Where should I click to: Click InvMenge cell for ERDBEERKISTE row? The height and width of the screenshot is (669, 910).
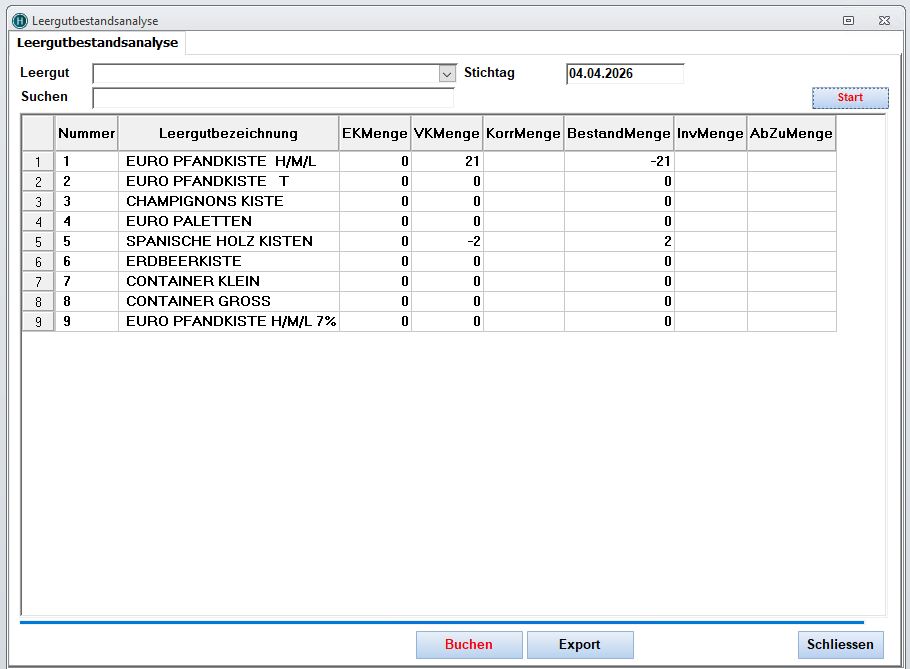click(x=710, y=261)
